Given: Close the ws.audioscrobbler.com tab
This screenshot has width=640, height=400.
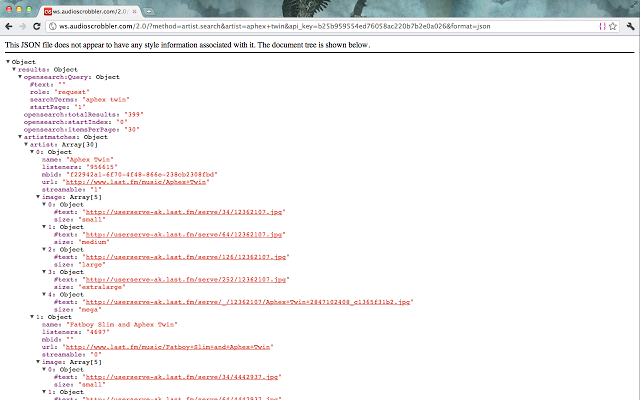Looking at the screenshot, I should (134, 11).
